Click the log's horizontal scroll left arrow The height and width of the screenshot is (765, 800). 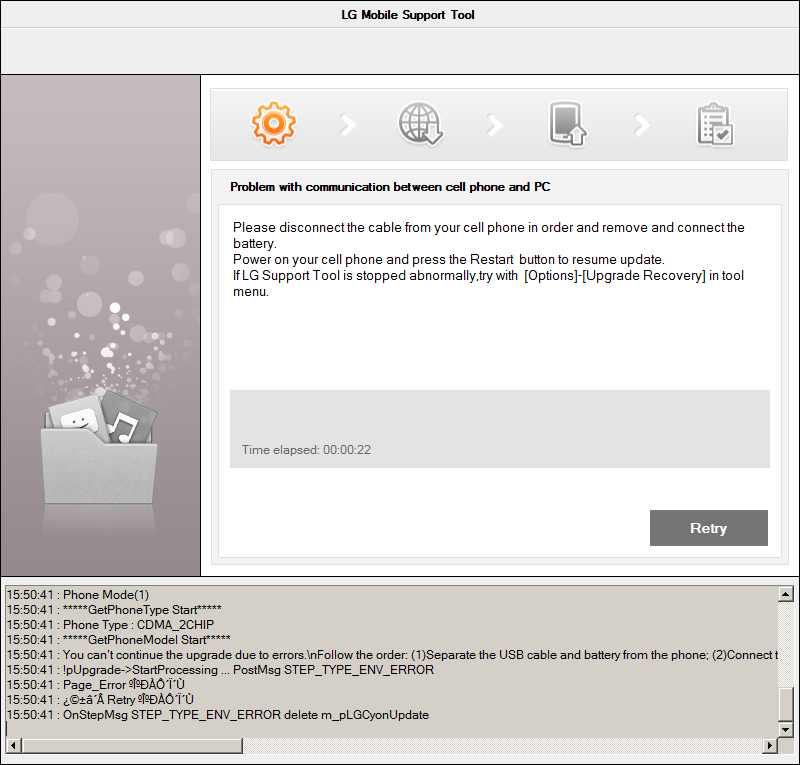(x=13, y=746)
